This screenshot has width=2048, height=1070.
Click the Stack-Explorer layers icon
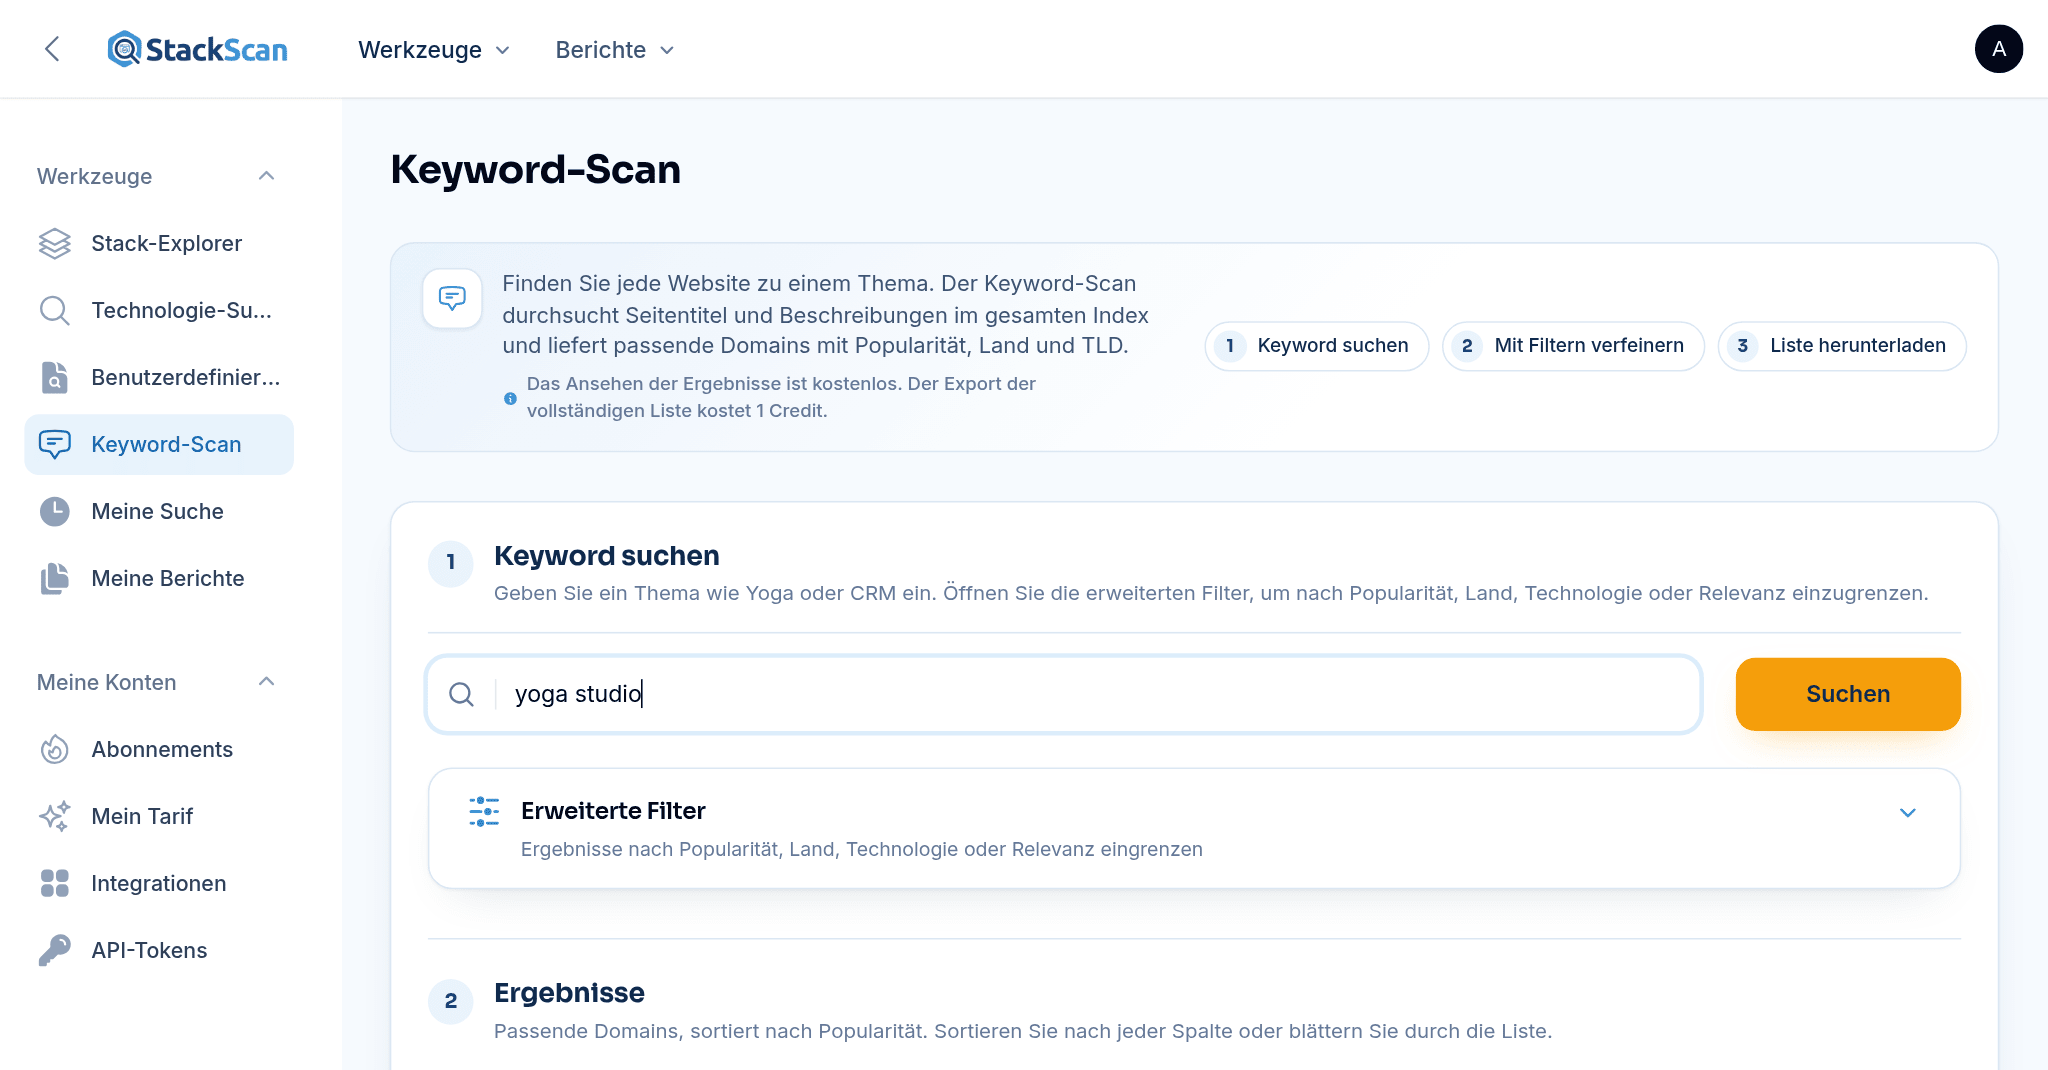point(55,243)
